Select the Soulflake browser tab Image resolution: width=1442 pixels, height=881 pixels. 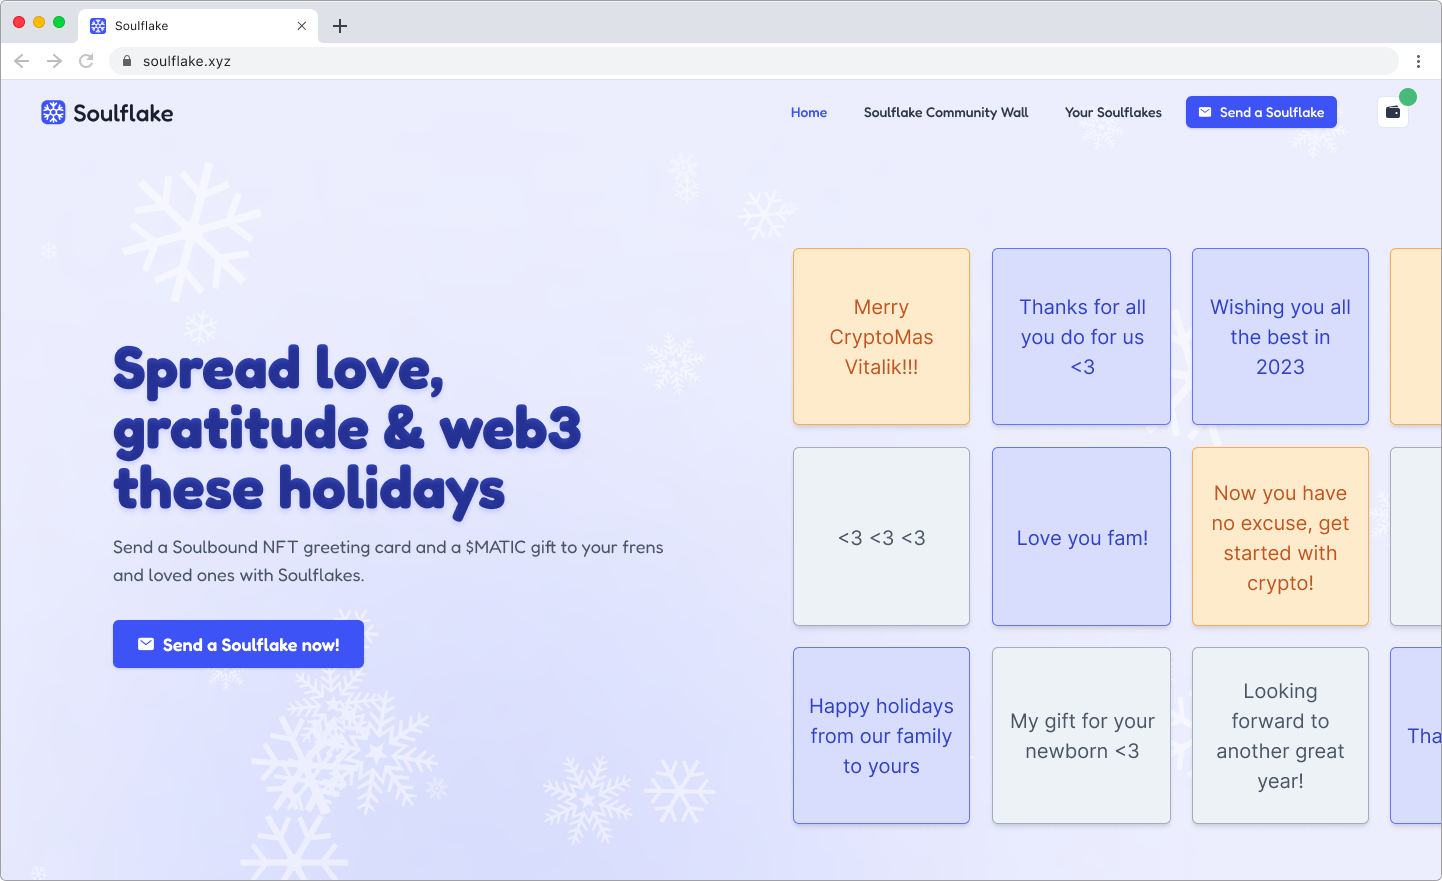pyautogui.click(x=198, y=26)
